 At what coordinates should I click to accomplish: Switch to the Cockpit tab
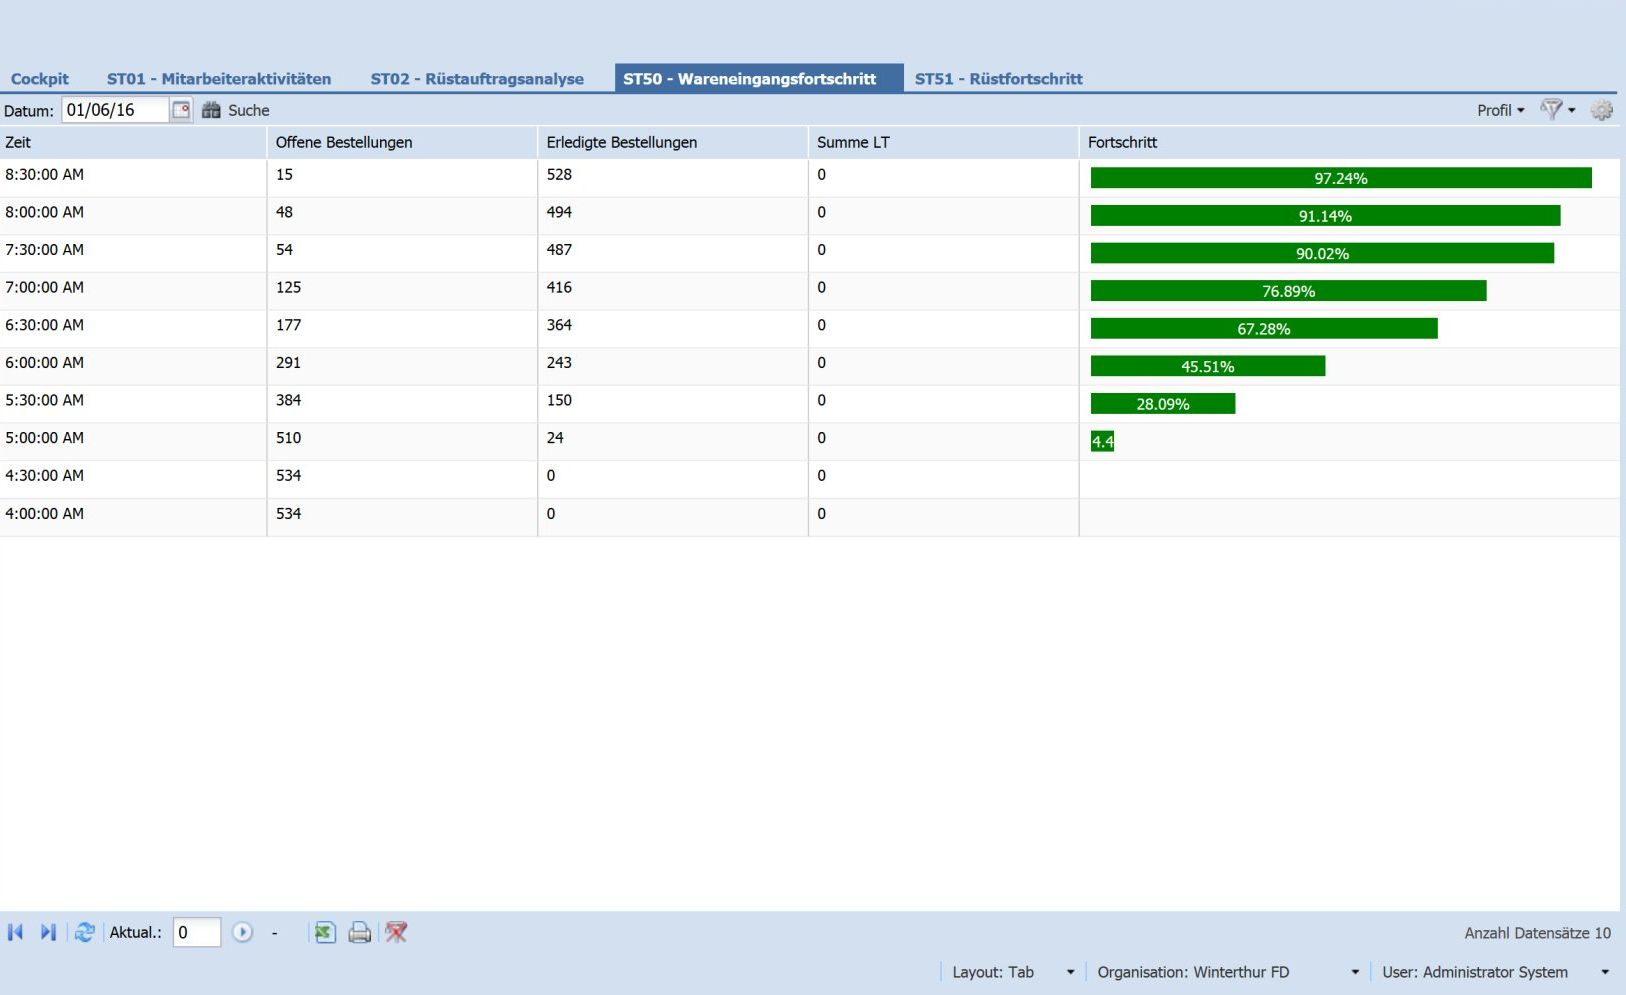(x=40, y=79)
